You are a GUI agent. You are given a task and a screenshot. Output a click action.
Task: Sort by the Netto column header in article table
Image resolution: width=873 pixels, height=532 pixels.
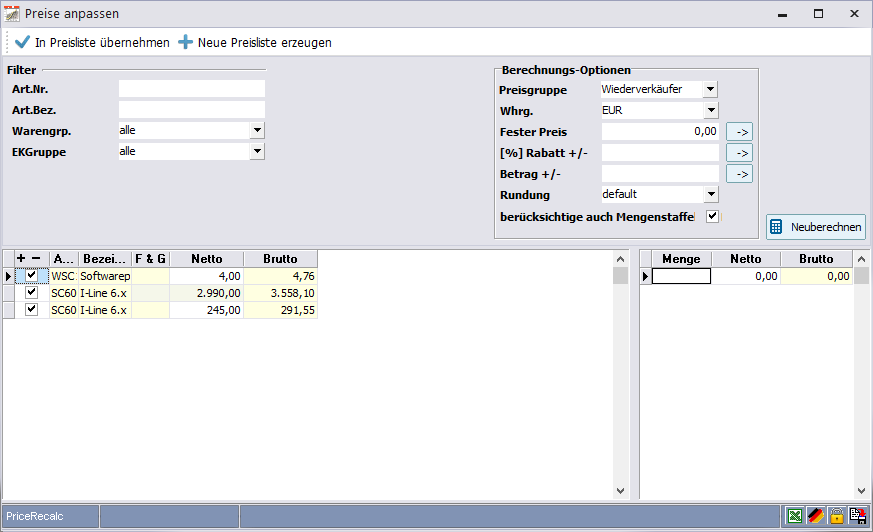pos(206,258)
